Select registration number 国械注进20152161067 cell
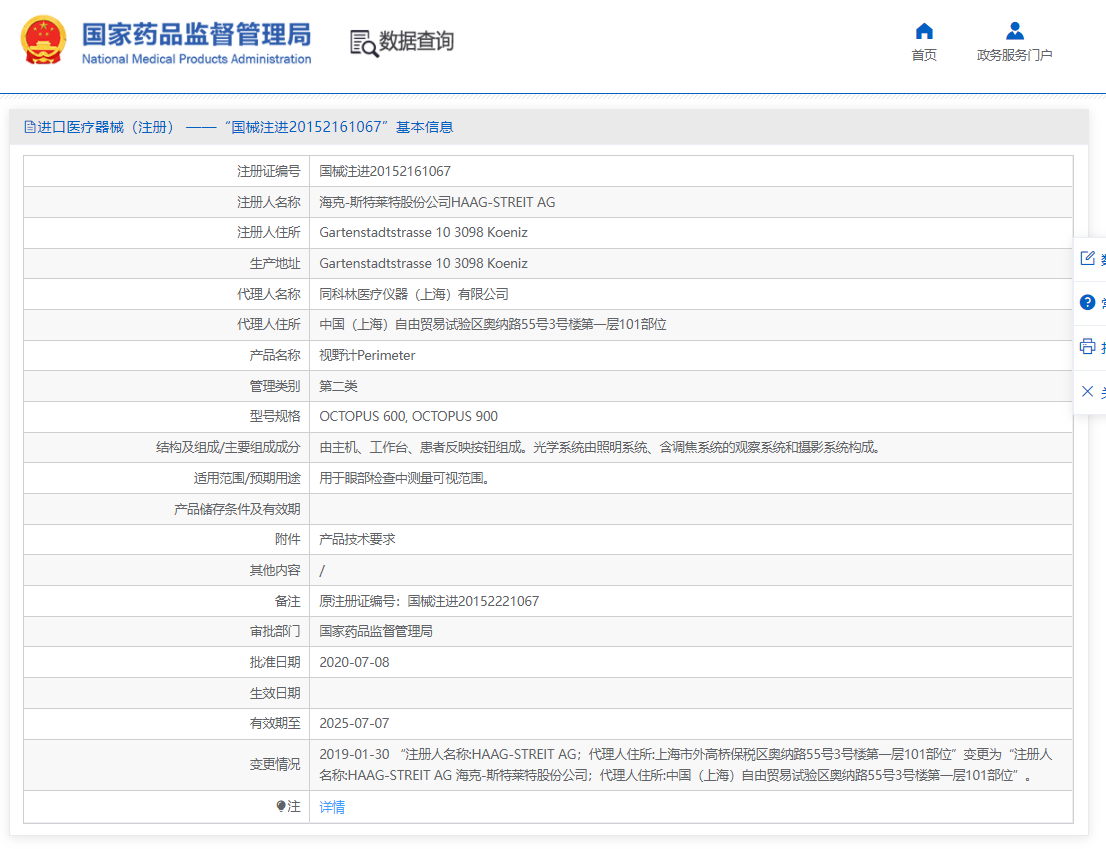The height and width of the screenshot is (849, 1106). coord(385,171)
